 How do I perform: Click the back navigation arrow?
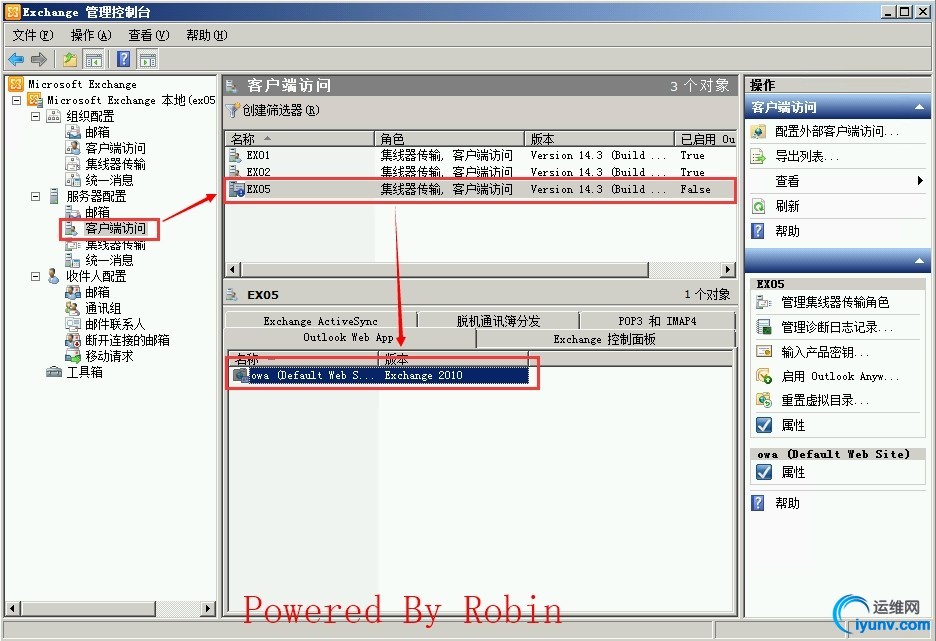pos(14,58)
